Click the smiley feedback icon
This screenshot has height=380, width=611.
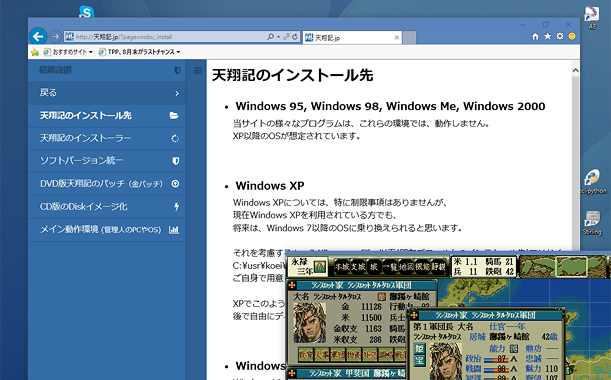point(572,36)
